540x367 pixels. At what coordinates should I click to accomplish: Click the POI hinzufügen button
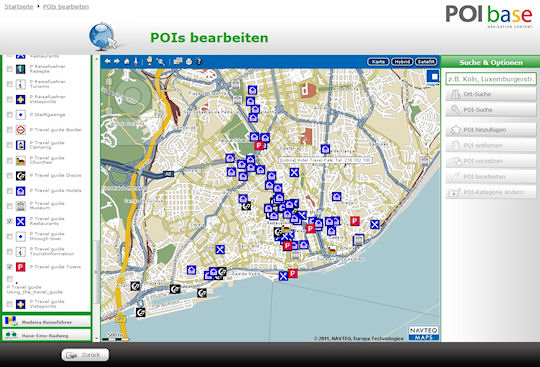491,130
